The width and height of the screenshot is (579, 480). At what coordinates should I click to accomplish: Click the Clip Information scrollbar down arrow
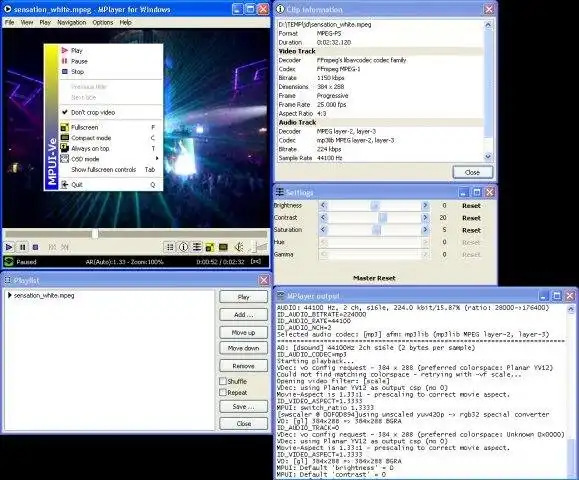click(x=488, y=156)
